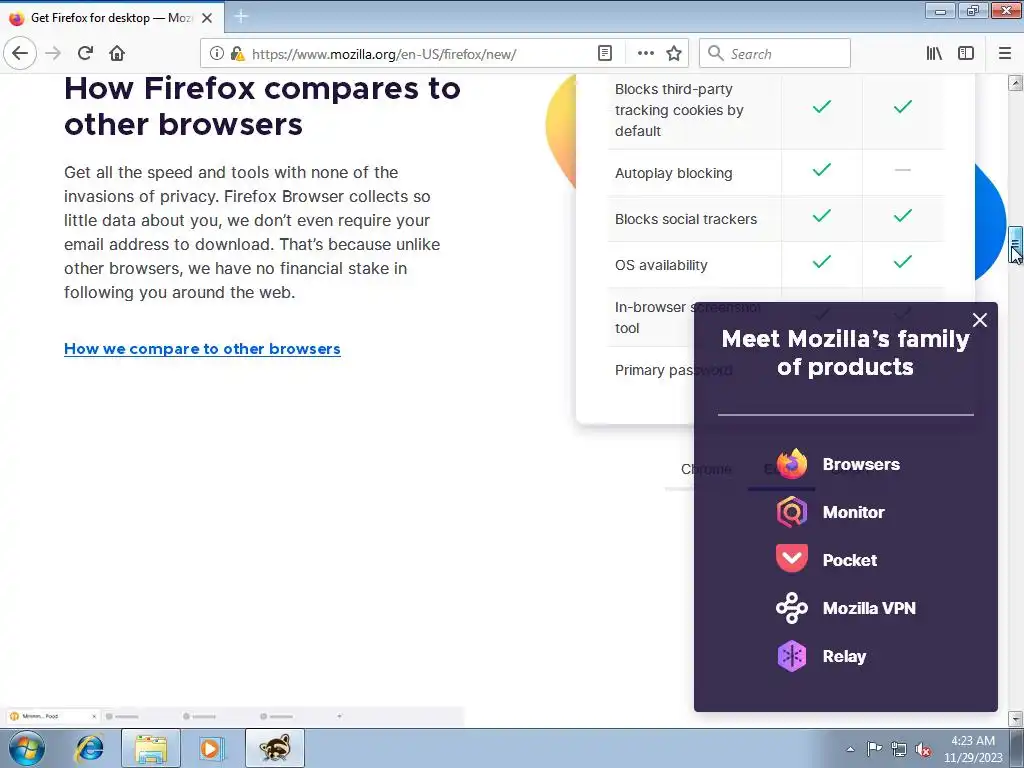
Task: Toggle reader view in address bar
Action: [605, 53]
